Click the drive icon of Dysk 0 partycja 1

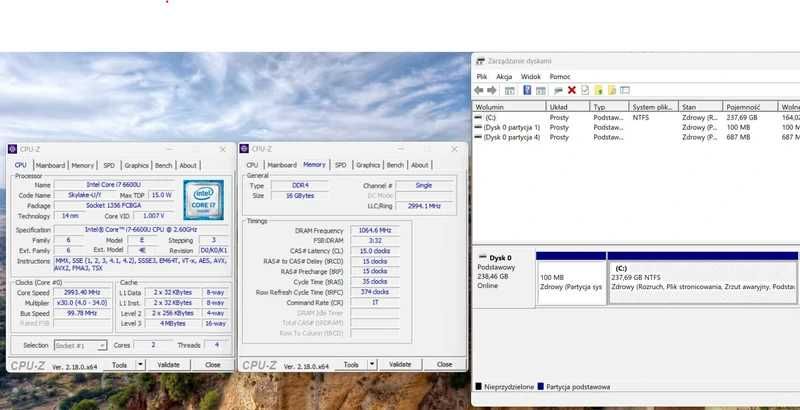click(x=478, y=127)
